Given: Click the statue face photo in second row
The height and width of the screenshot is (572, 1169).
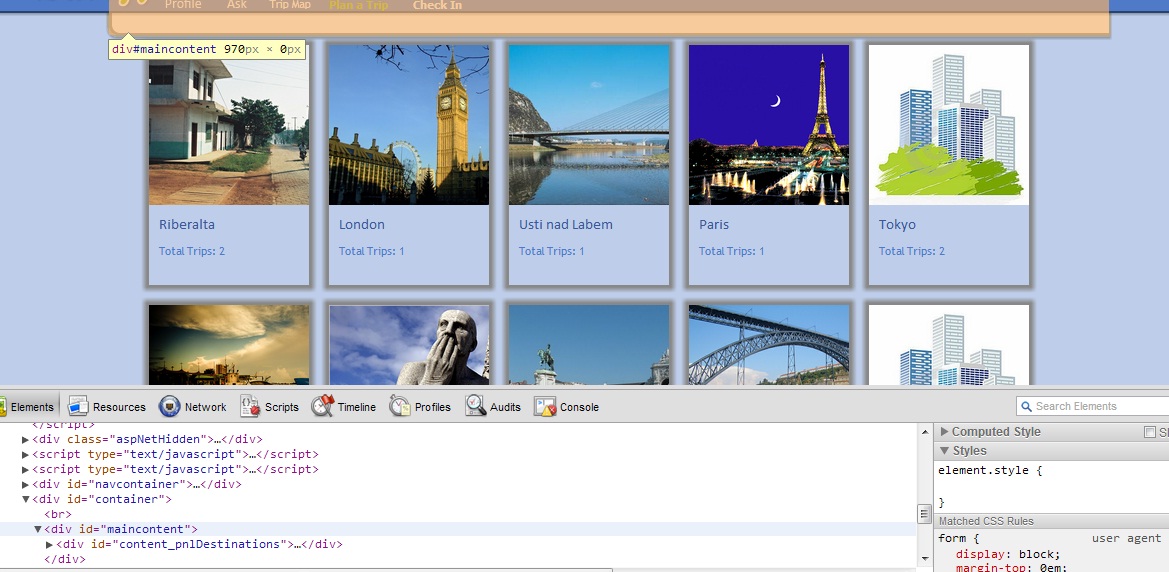Looking at the screenshot, I should [x=409, y=345].
